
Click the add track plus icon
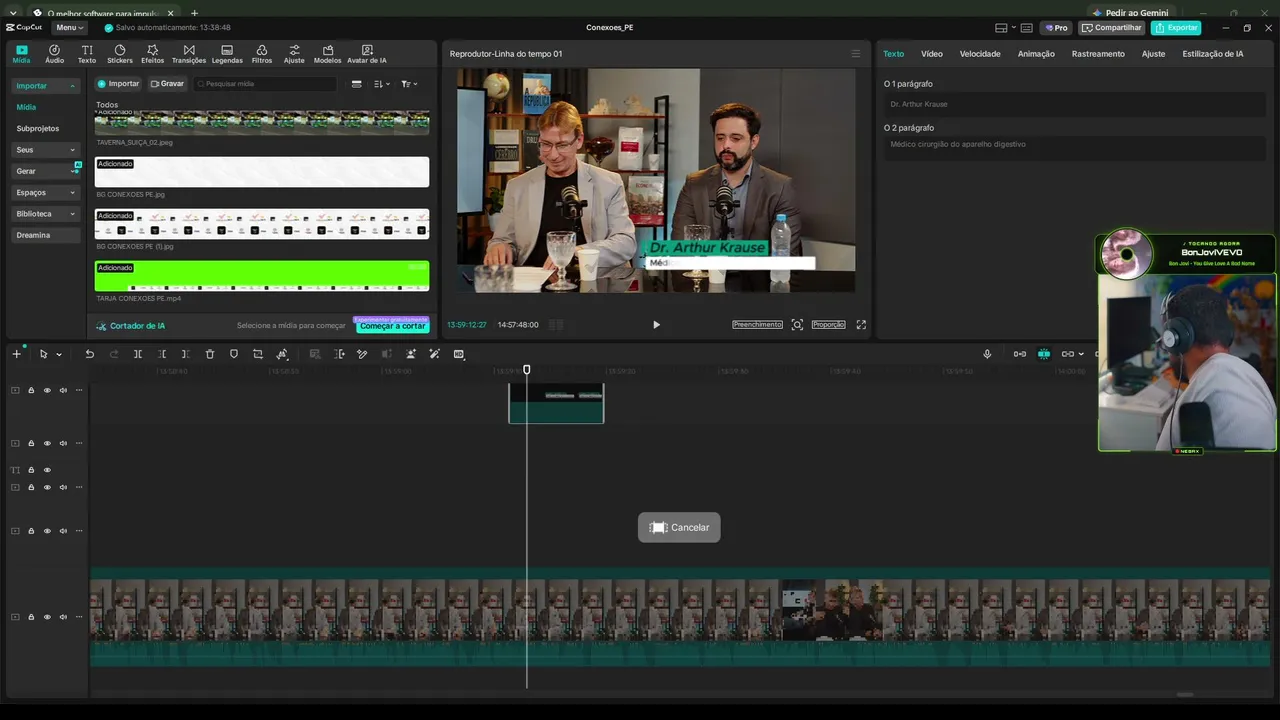(16, 354)
